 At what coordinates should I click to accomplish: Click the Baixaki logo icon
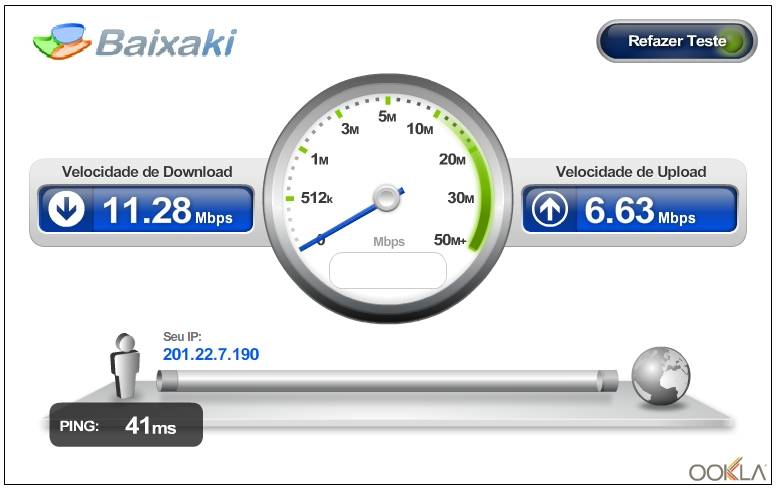[x=62, y=42]
